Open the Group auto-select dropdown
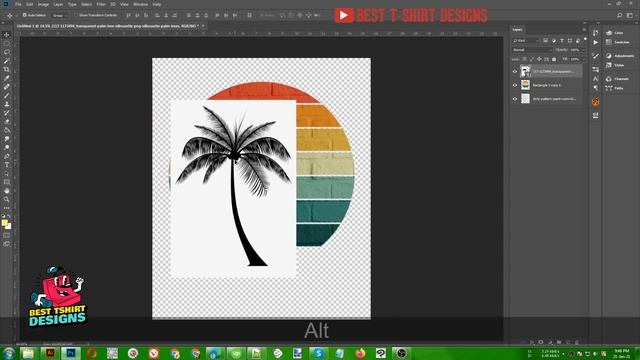 point(60,15)
